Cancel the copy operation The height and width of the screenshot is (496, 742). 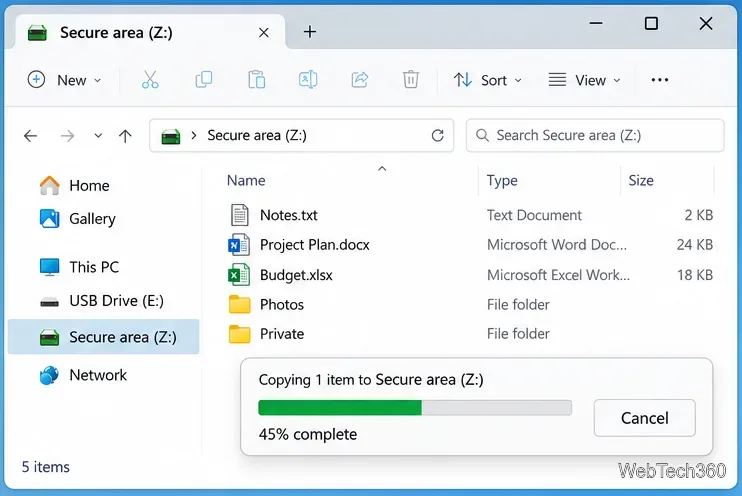point(645,418)
